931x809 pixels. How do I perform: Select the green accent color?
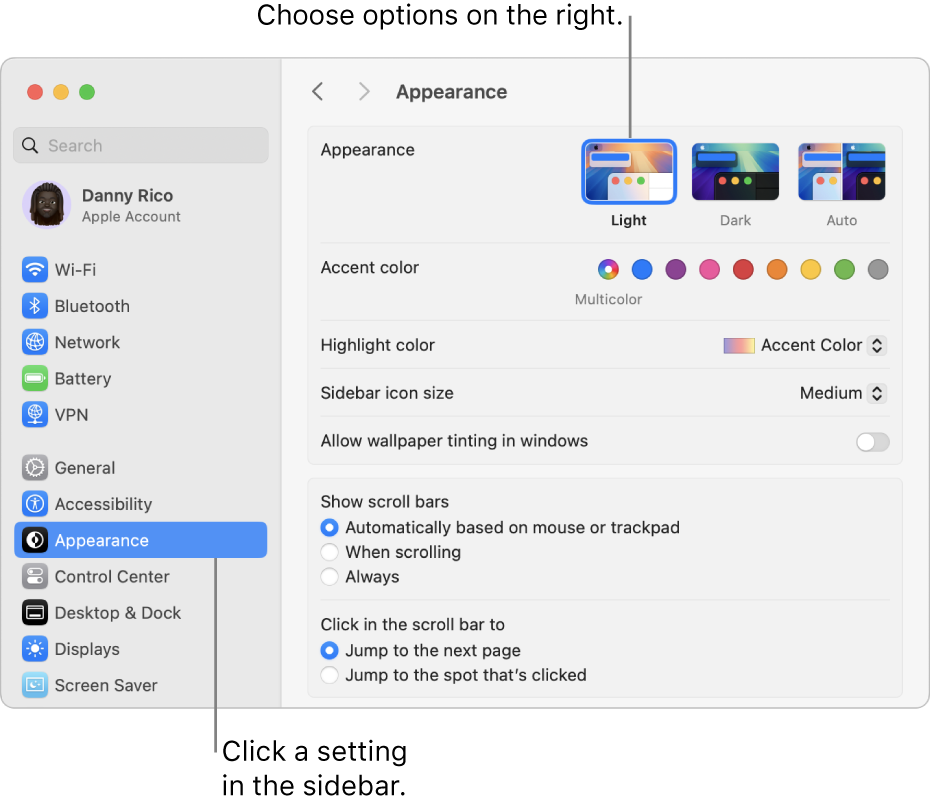(844, 270)
